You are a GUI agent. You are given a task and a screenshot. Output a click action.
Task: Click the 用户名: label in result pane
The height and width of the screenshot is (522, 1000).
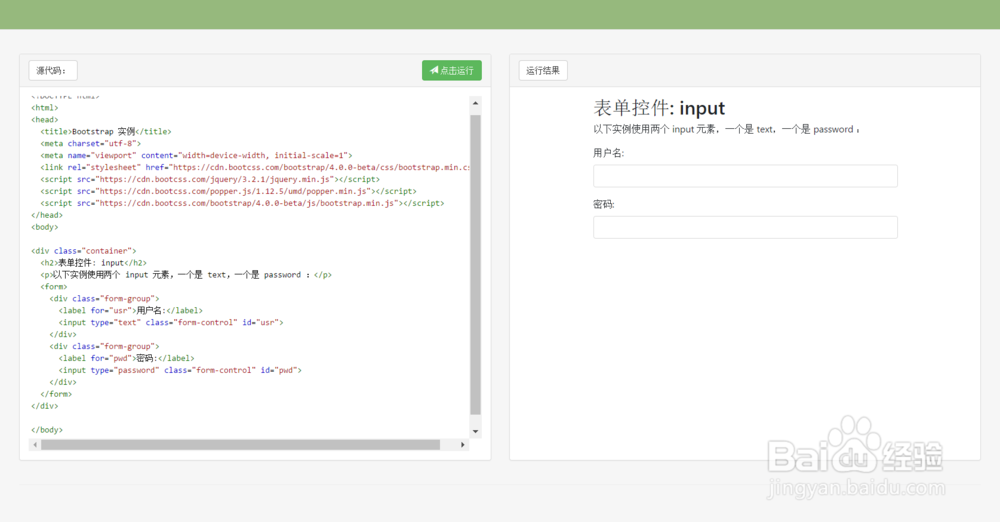[x=608, y=153]
